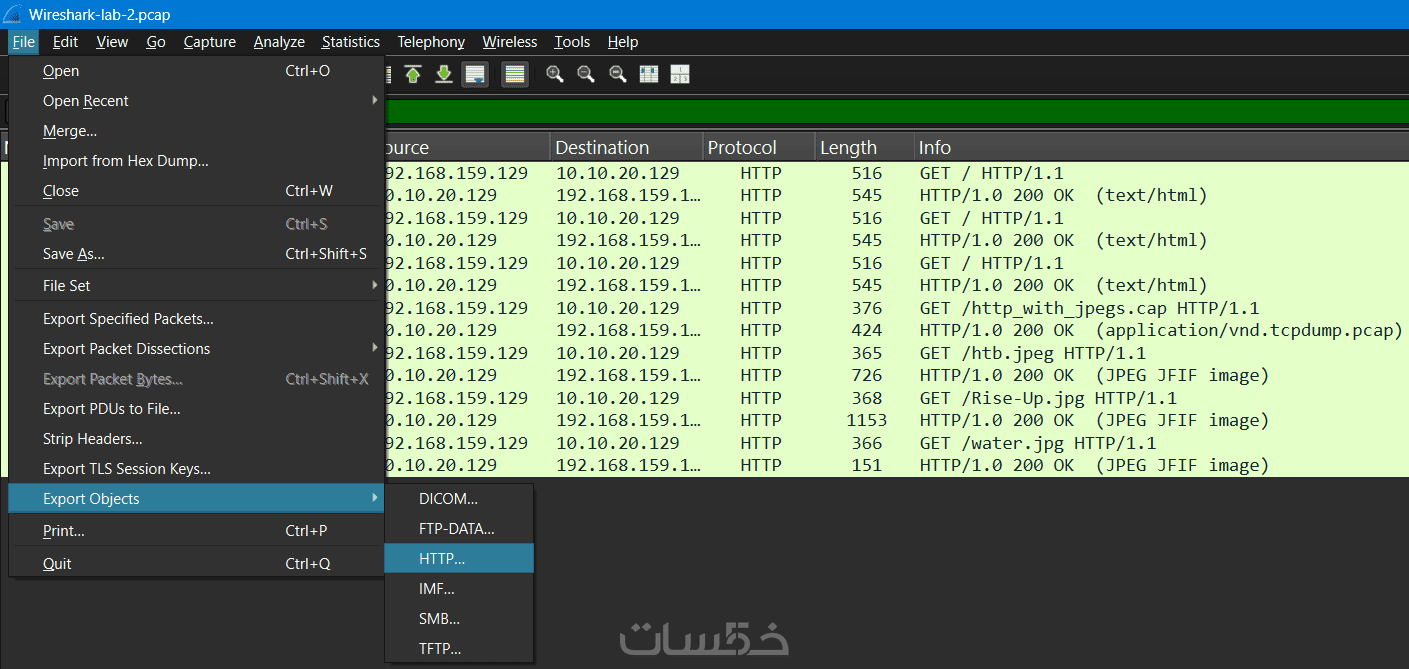
Task: Select Export TLS Session Keys...
Action: [196, 469]
